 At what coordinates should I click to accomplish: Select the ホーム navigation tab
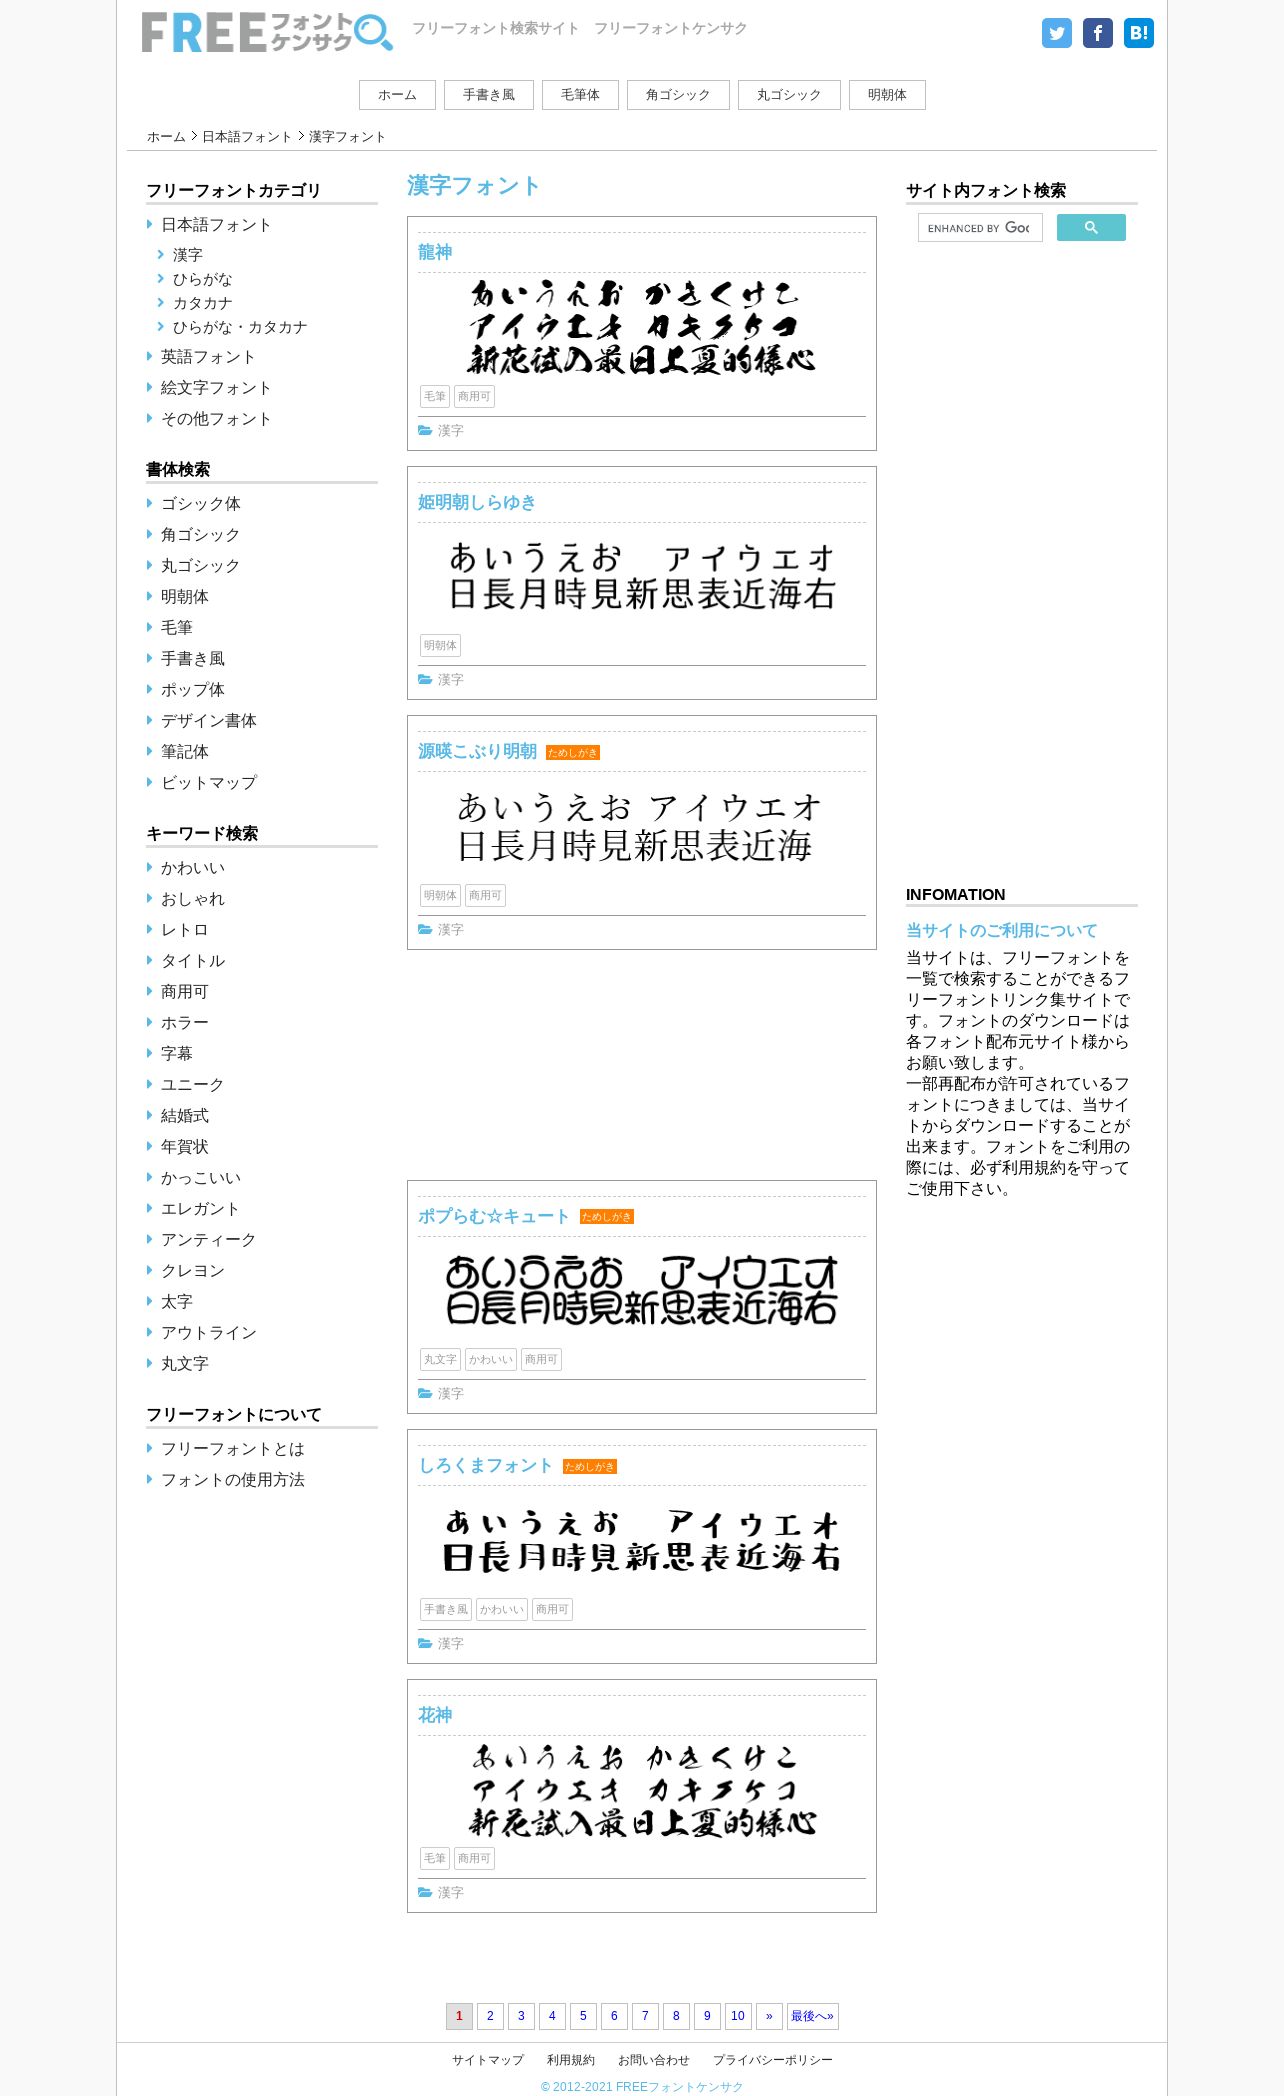click(397, 95)
